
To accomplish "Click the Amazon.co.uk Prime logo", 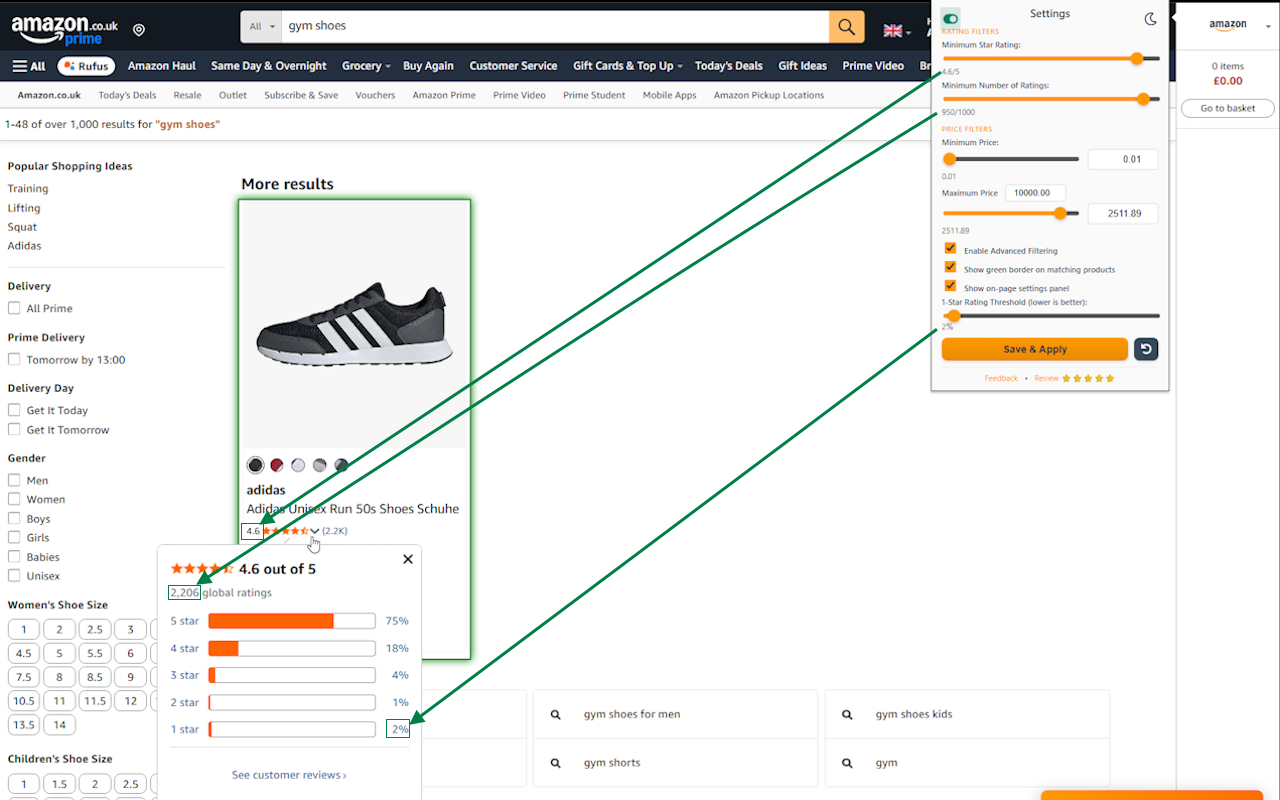I will tap(64, 30).
